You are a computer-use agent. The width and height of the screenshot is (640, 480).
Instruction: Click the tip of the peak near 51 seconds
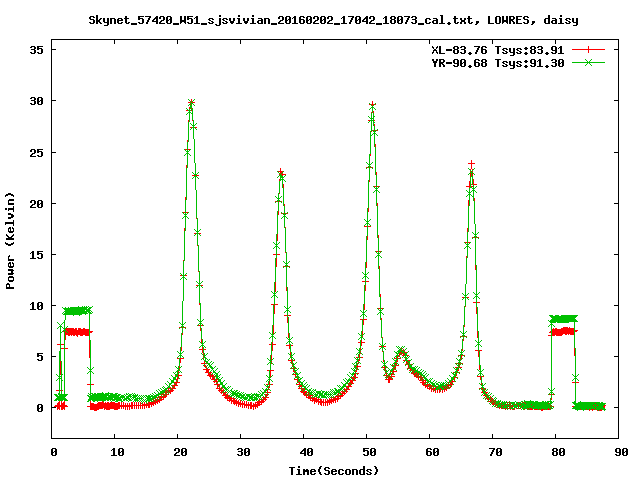(x=372, y=105)
